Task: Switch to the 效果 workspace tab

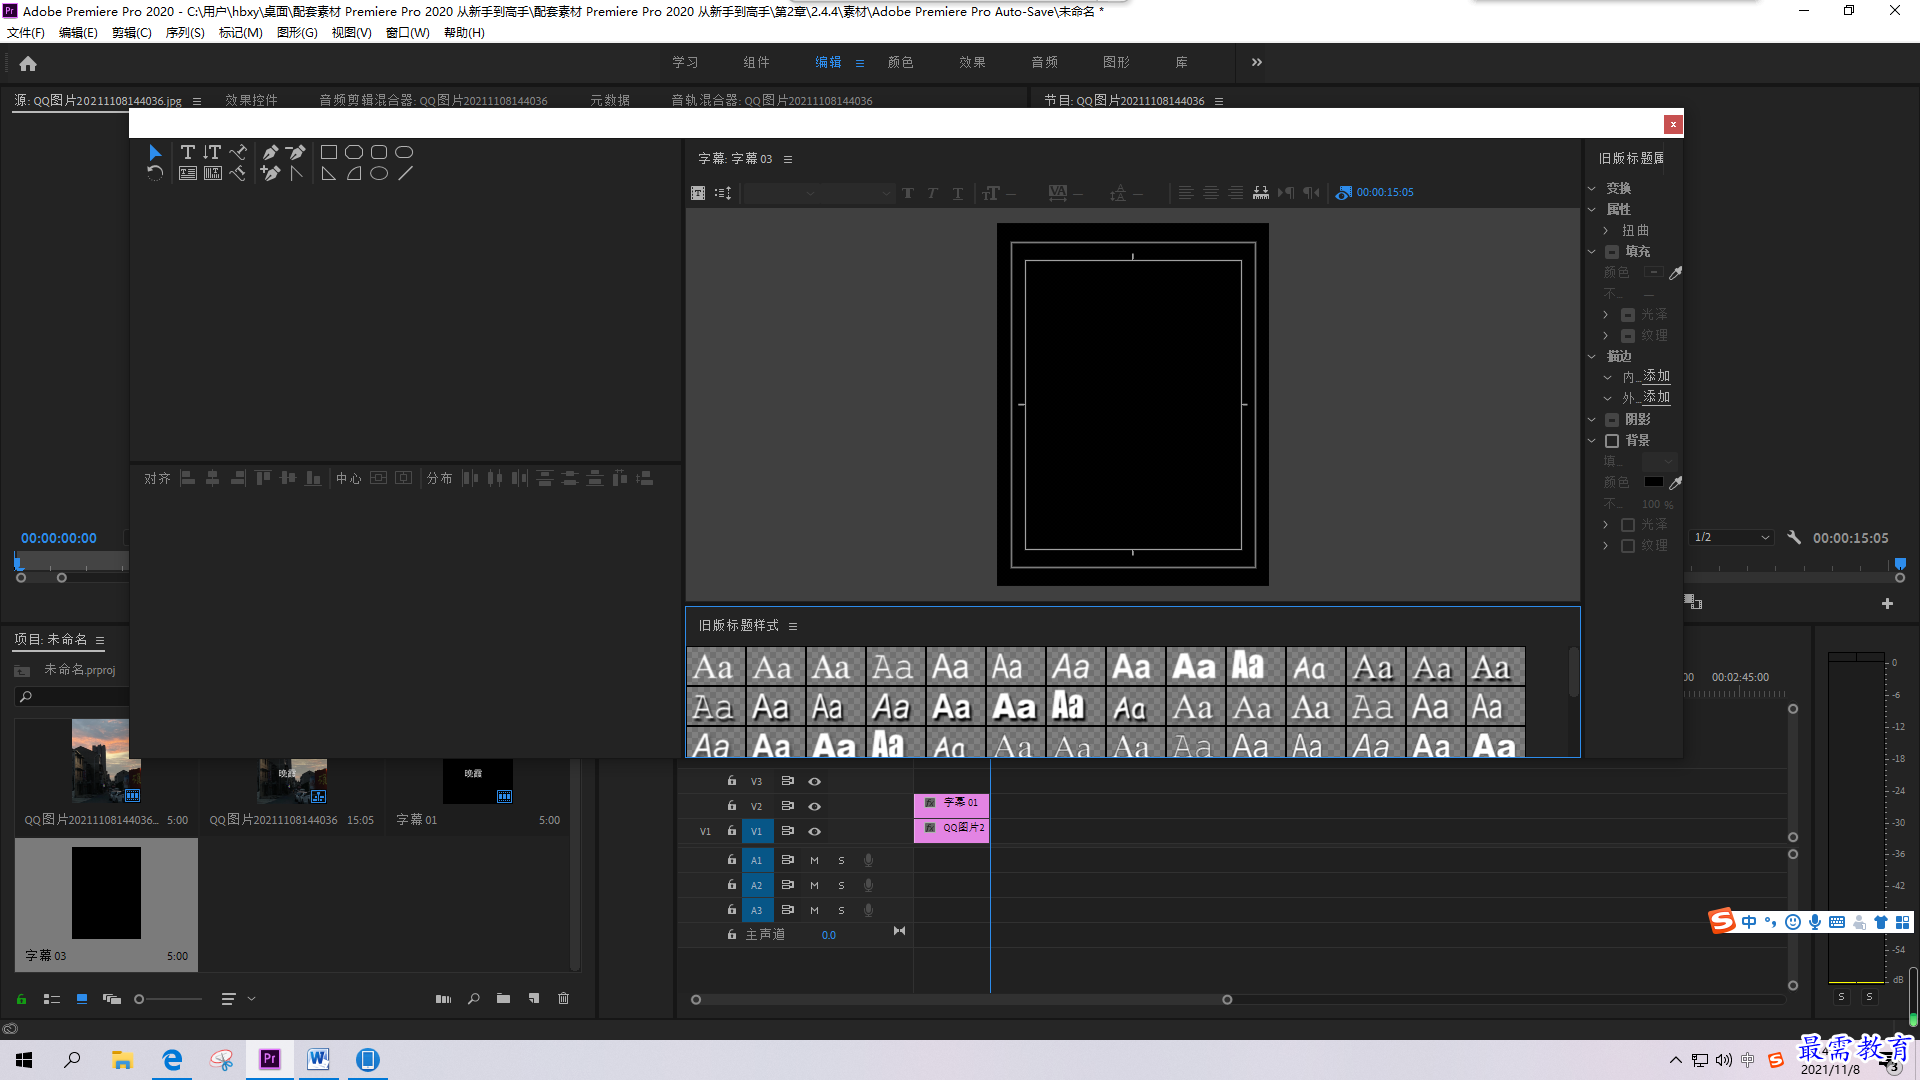Action: click(x=972, y=62)
